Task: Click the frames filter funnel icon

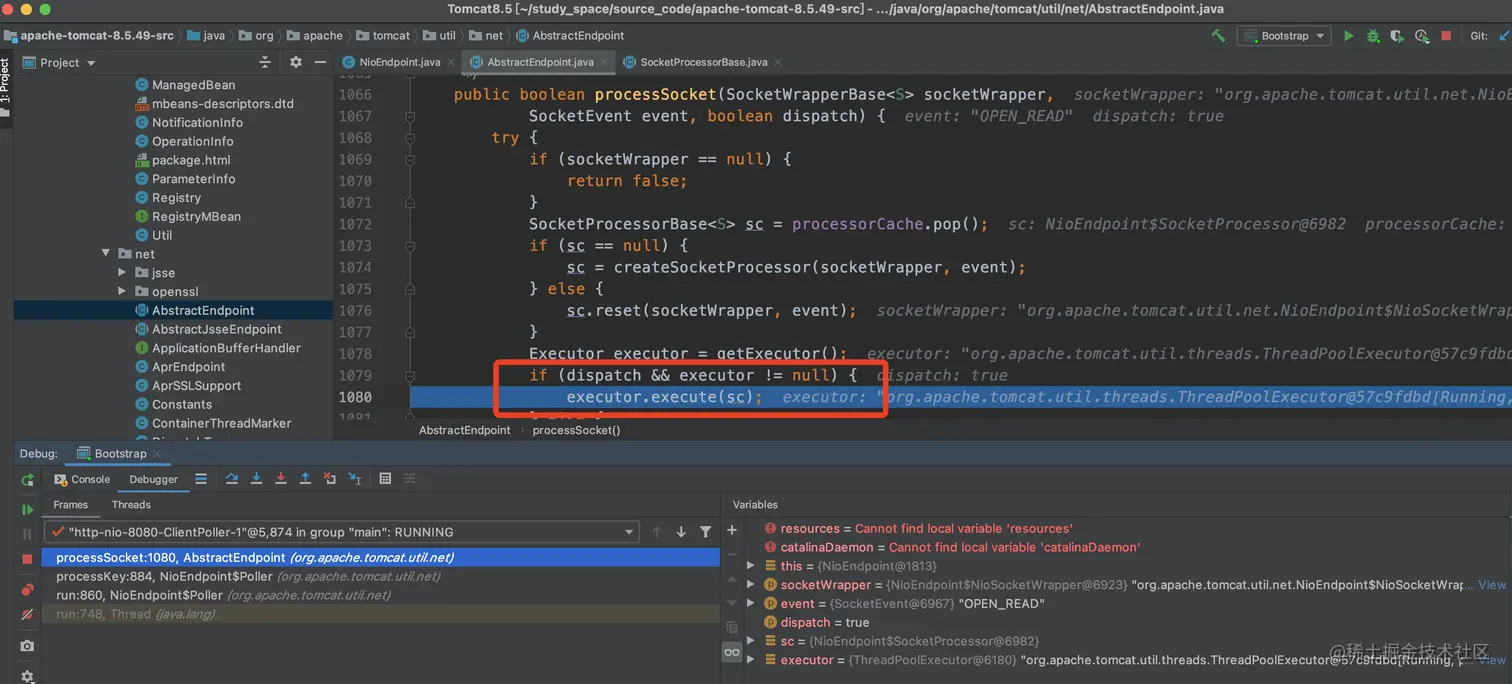Action: (x=706, y=532)
